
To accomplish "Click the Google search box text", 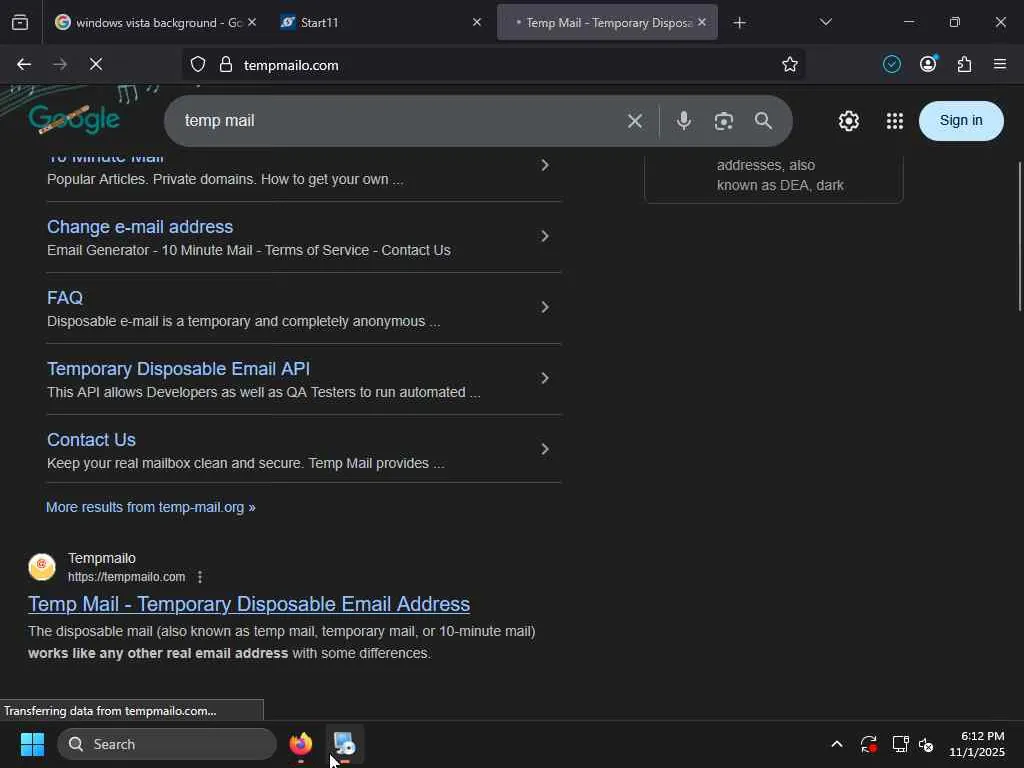I will tap(219, 121).
